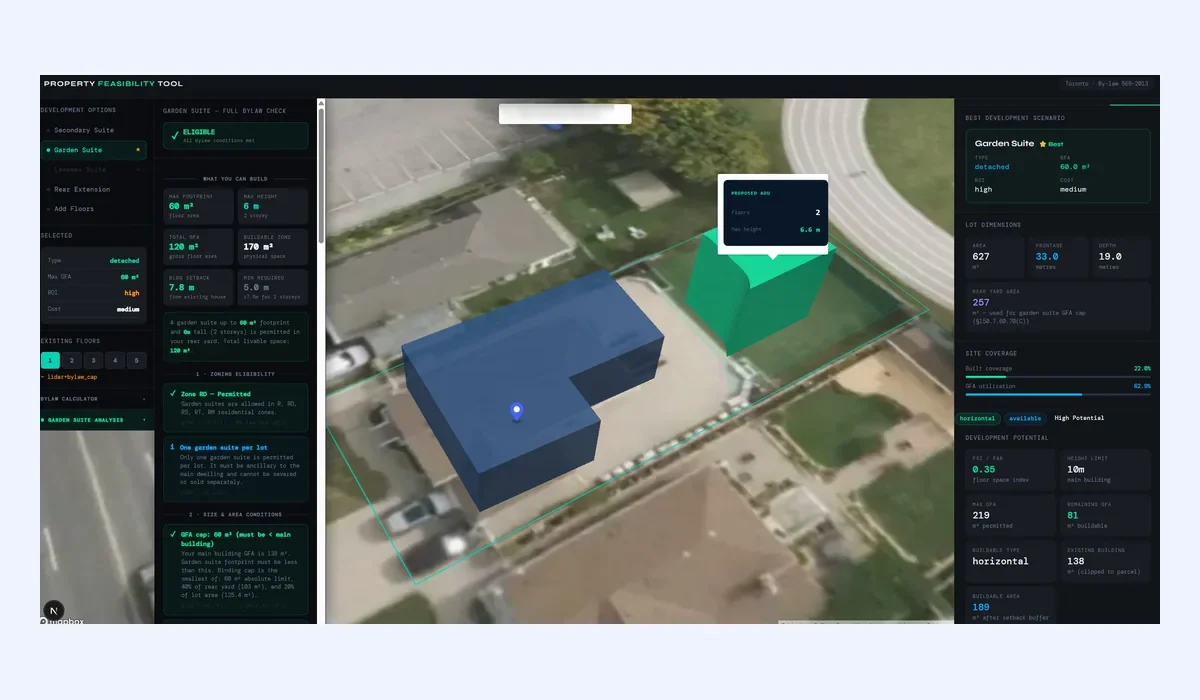This screenshot has height=700, width=1200.
Task: Click the Zone RD – Permitted card
Action: (236, 407)
